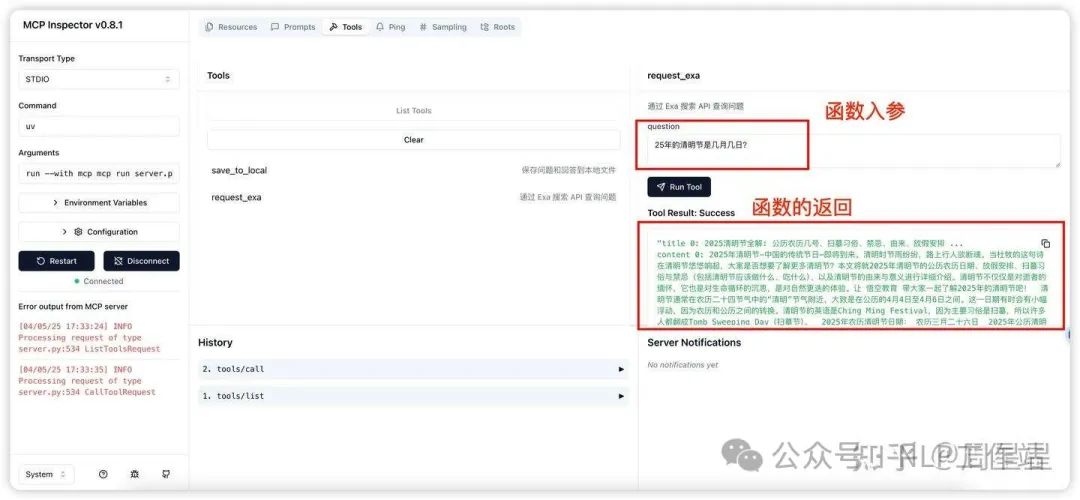Screen dimensions: 1080x500
Task: Clear the tools list
Action: click(413, 140)
